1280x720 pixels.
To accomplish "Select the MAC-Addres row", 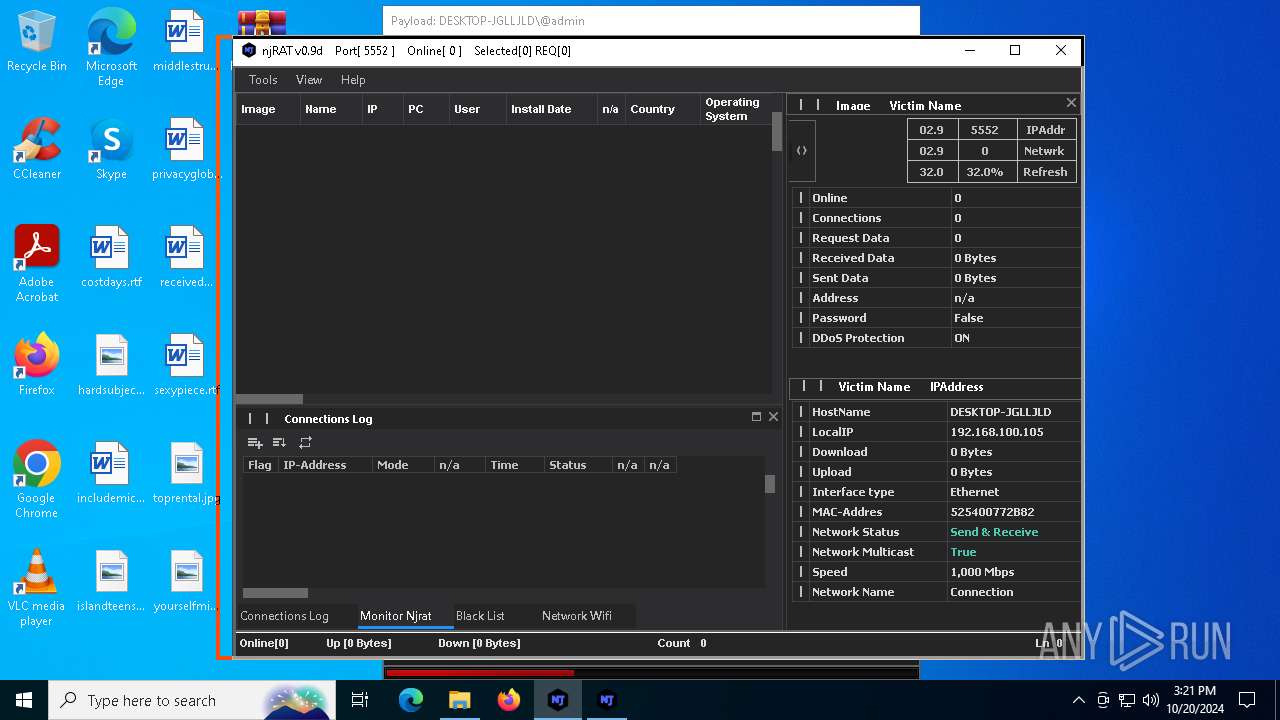I will [x=936, y=512].
